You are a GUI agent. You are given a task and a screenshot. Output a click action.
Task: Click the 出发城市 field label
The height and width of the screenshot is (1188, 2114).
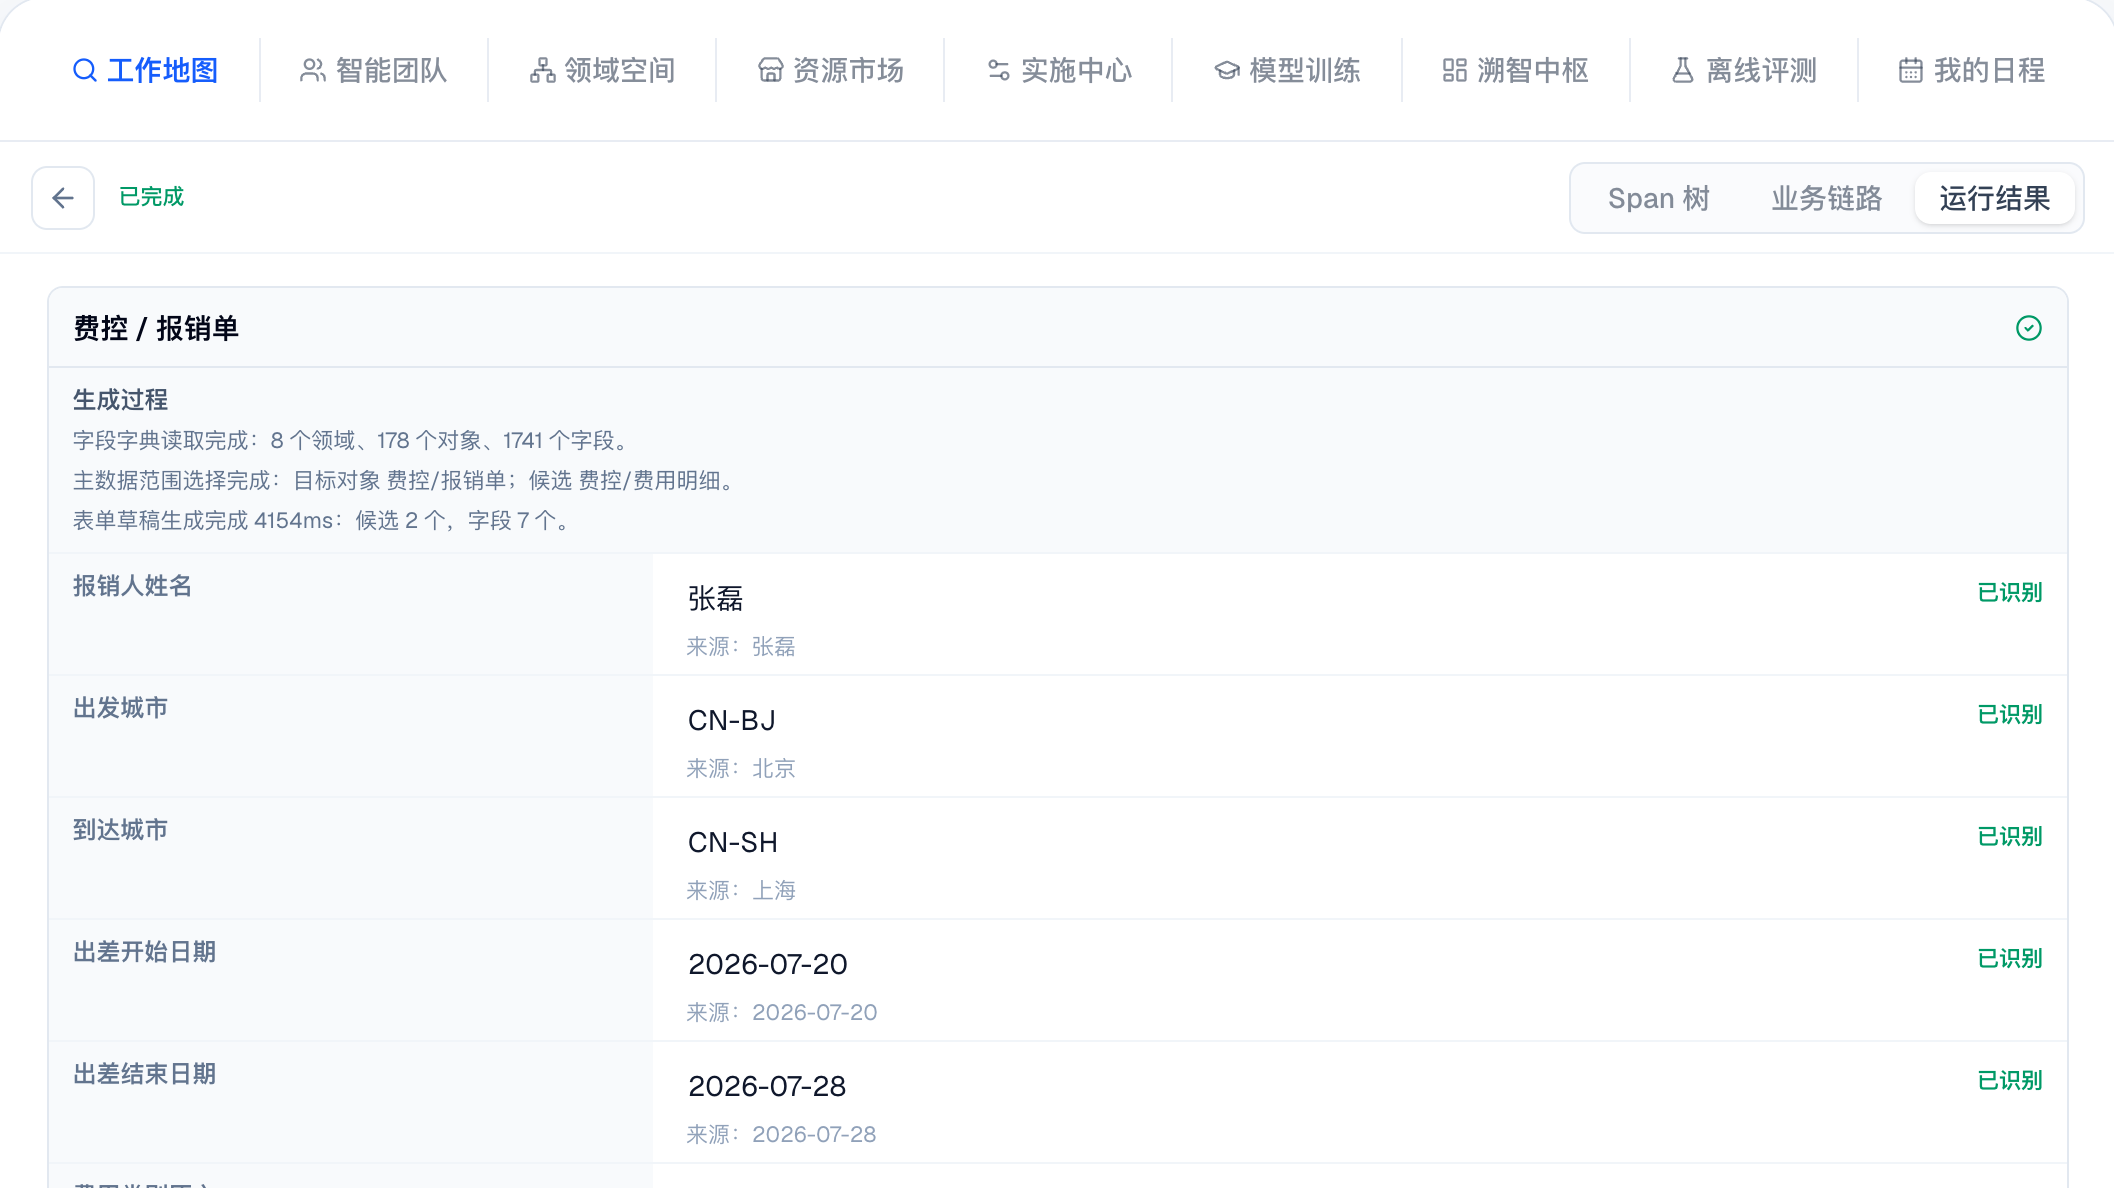pos(120,708)
